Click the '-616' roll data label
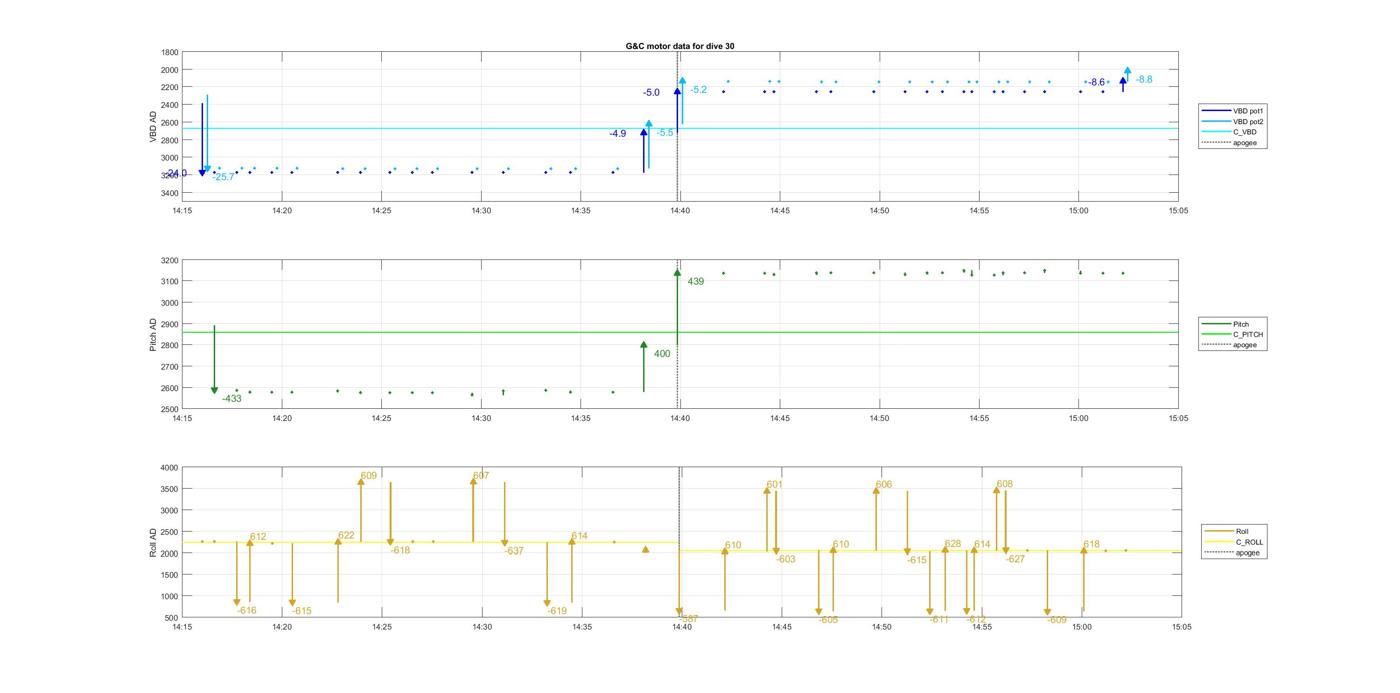The height and width of the screenshot is (693, 1400). coord(247,611)
